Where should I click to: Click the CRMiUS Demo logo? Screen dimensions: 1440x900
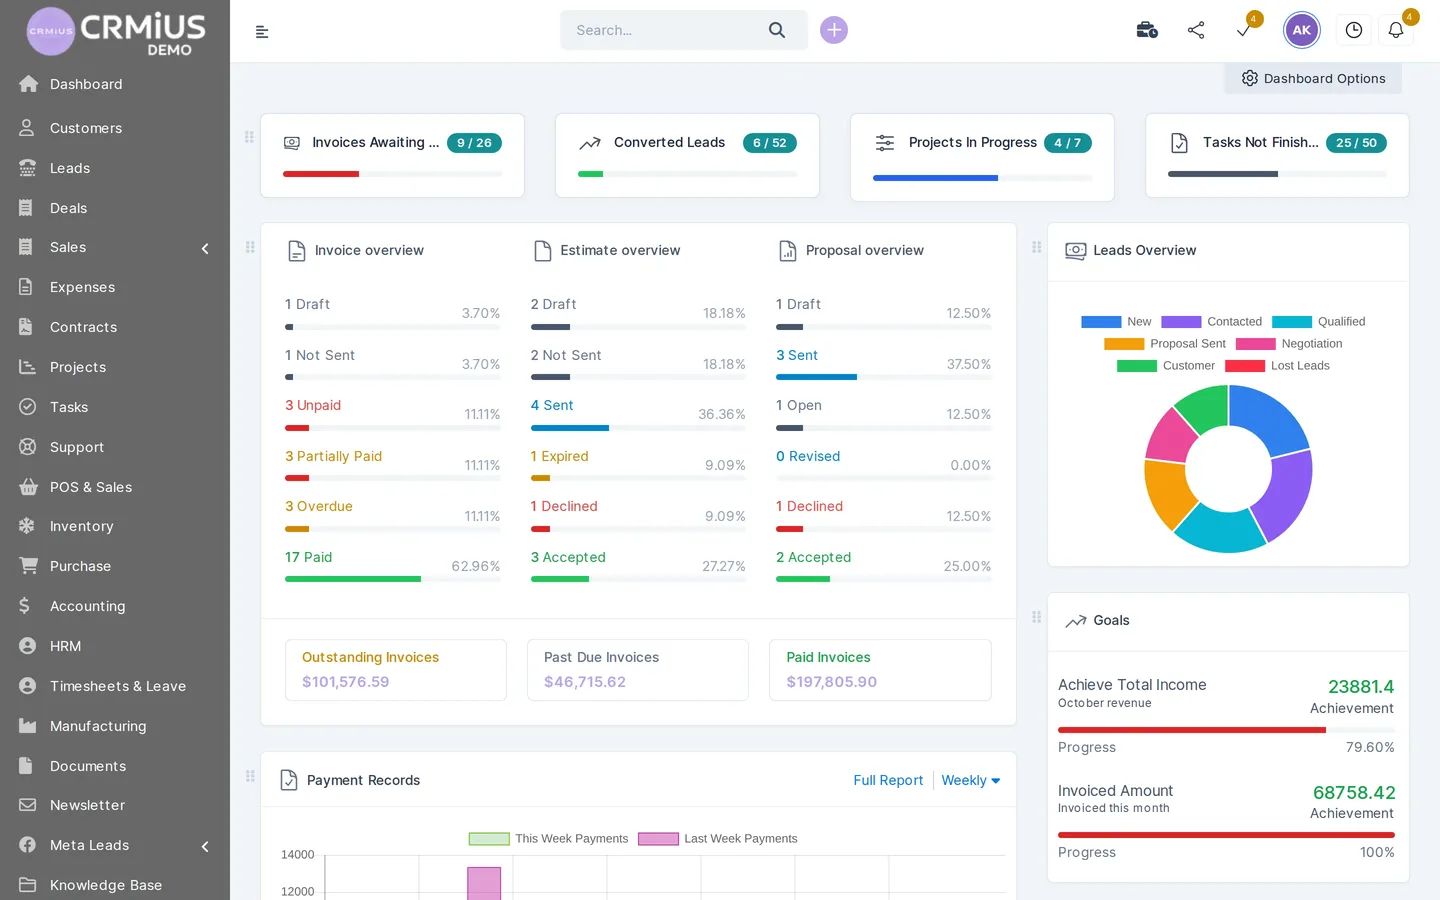pyautogui.click(x=116, y=32)
